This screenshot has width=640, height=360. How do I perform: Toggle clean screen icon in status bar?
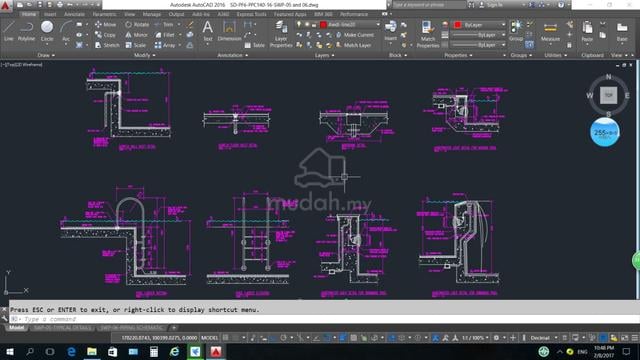tap(624, 338)
